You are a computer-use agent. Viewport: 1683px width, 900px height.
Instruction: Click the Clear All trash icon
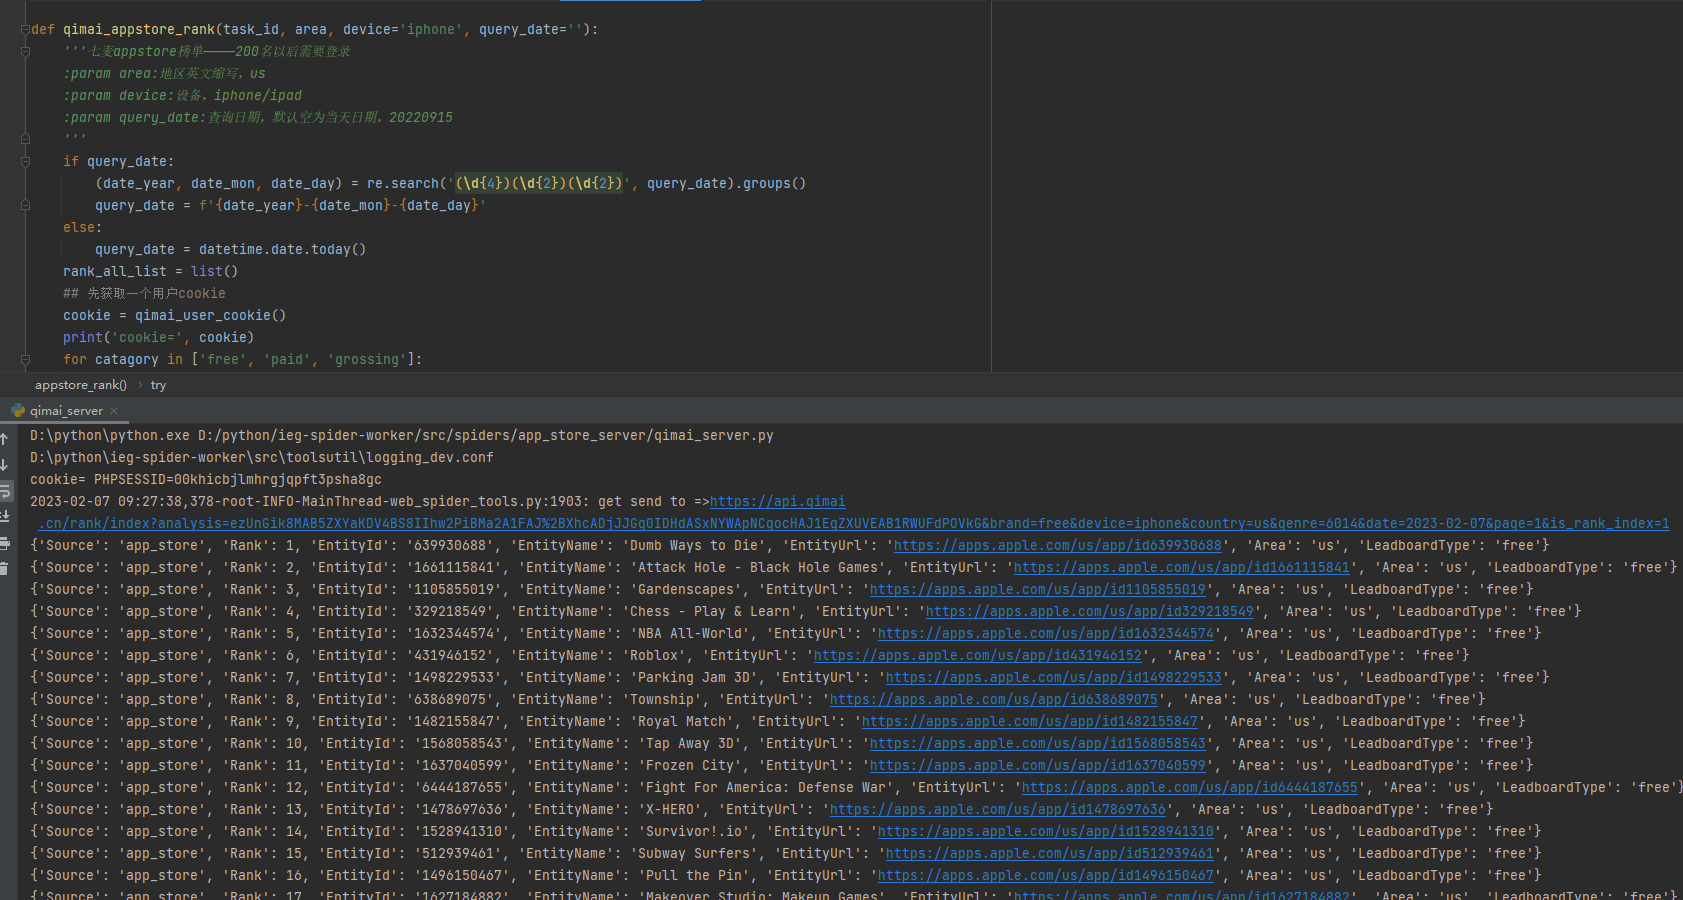point(4,568)
